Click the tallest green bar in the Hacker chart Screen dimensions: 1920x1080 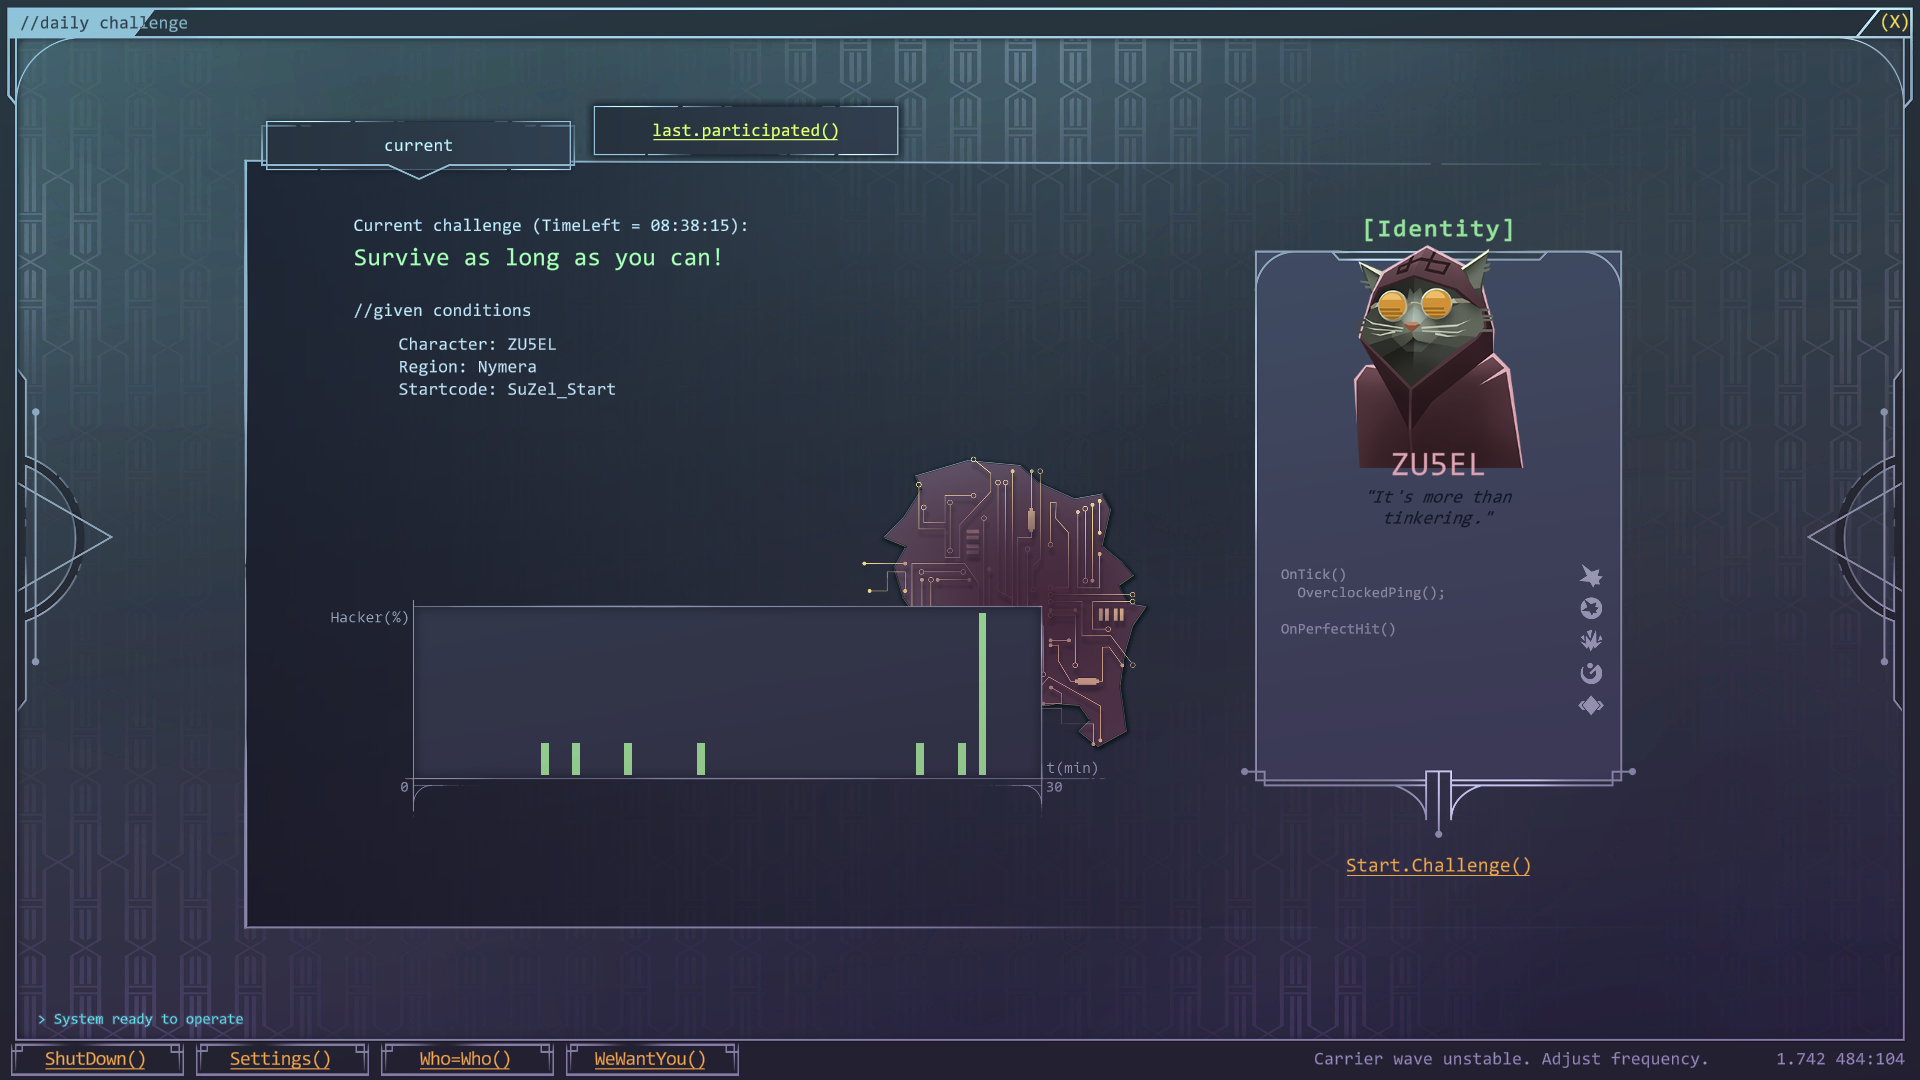pos(982,694)
